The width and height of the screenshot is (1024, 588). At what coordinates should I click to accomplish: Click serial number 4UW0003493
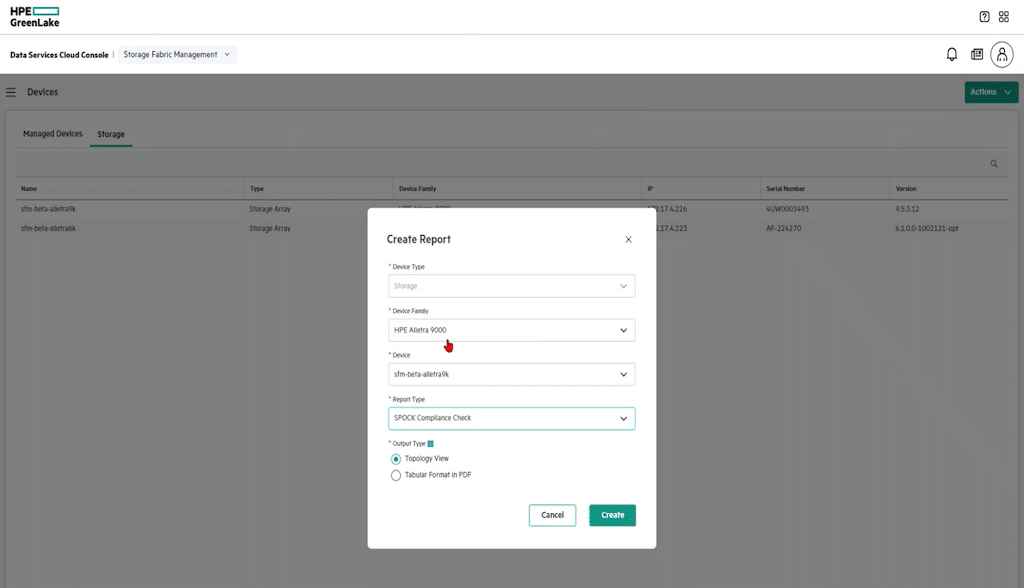pos(788,209)
